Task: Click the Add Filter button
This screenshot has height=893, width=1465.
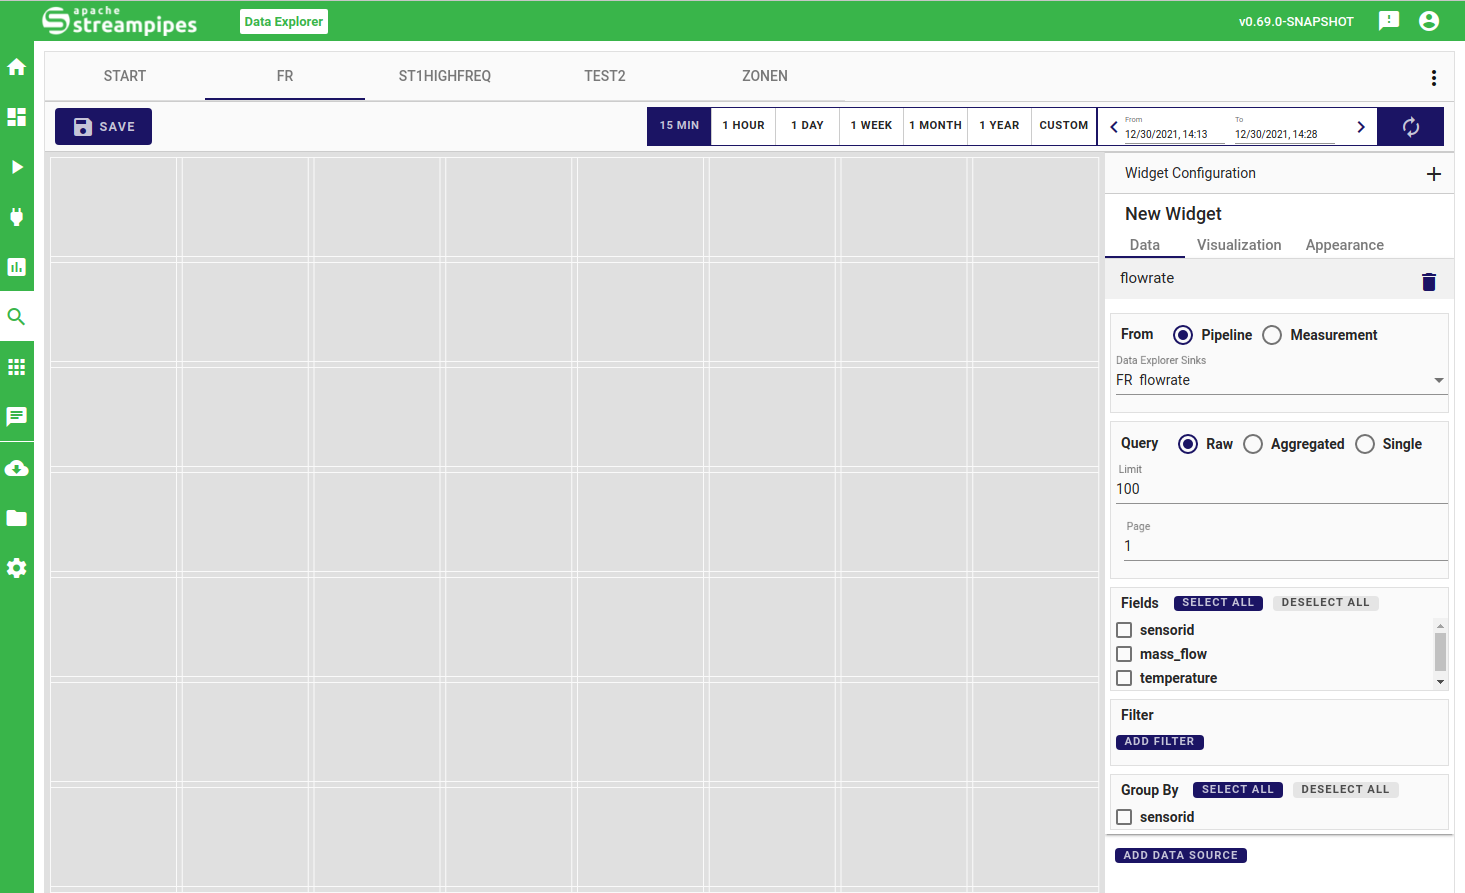Action: click(x=1159, y=742)
